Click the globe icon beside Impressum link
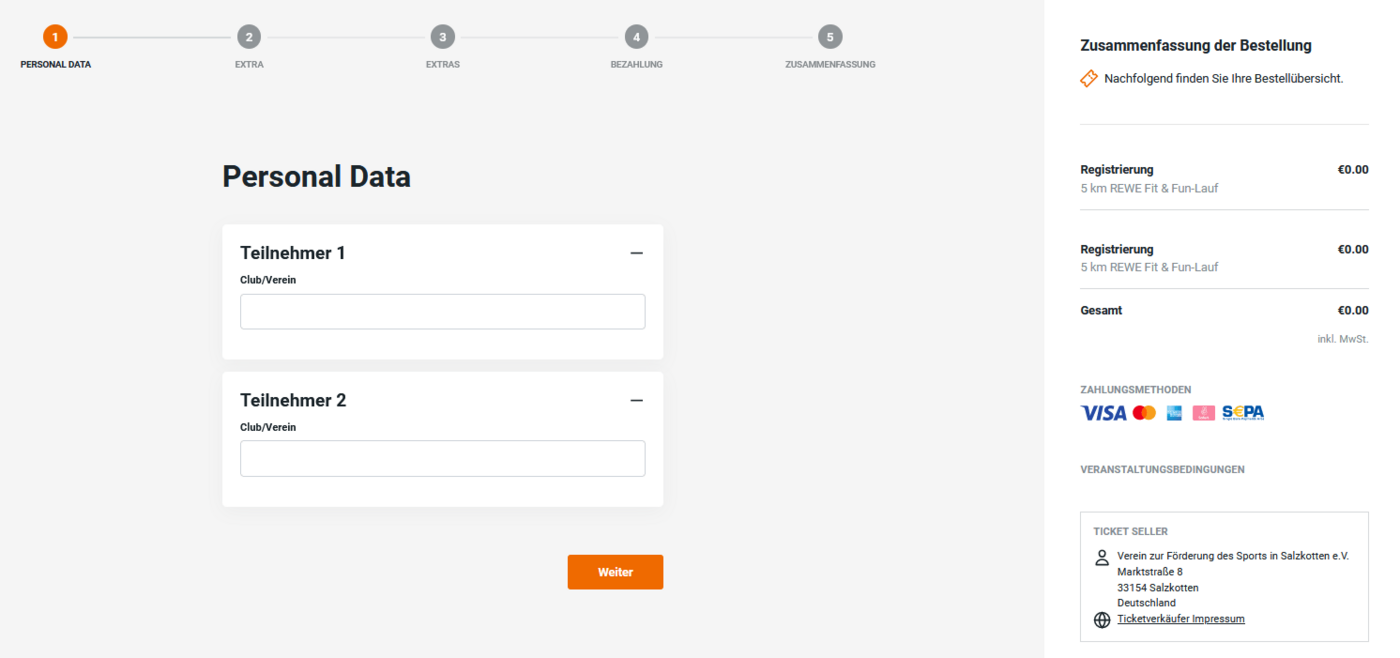Screen dimensions: 1400x658 [1102, 620]
